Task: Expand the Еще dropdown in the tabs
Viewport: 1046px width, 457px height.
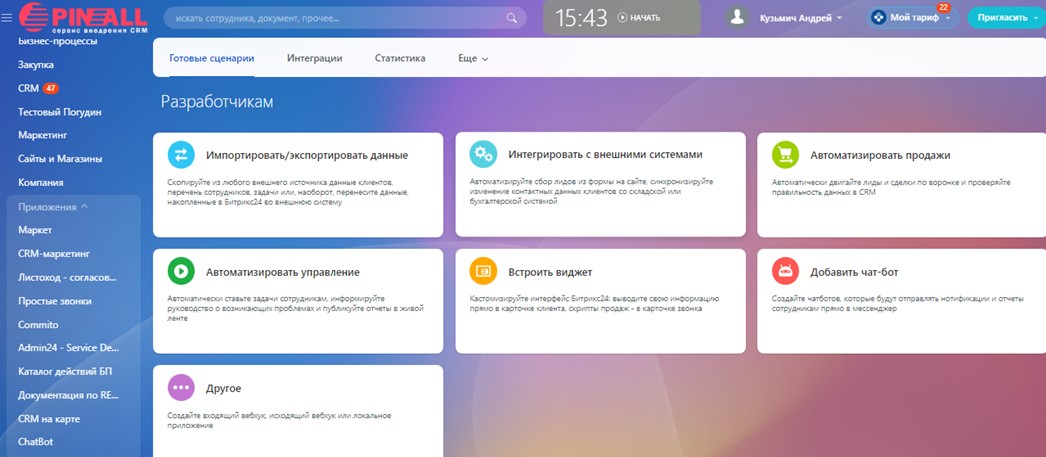Action: (x=473, y=59)
